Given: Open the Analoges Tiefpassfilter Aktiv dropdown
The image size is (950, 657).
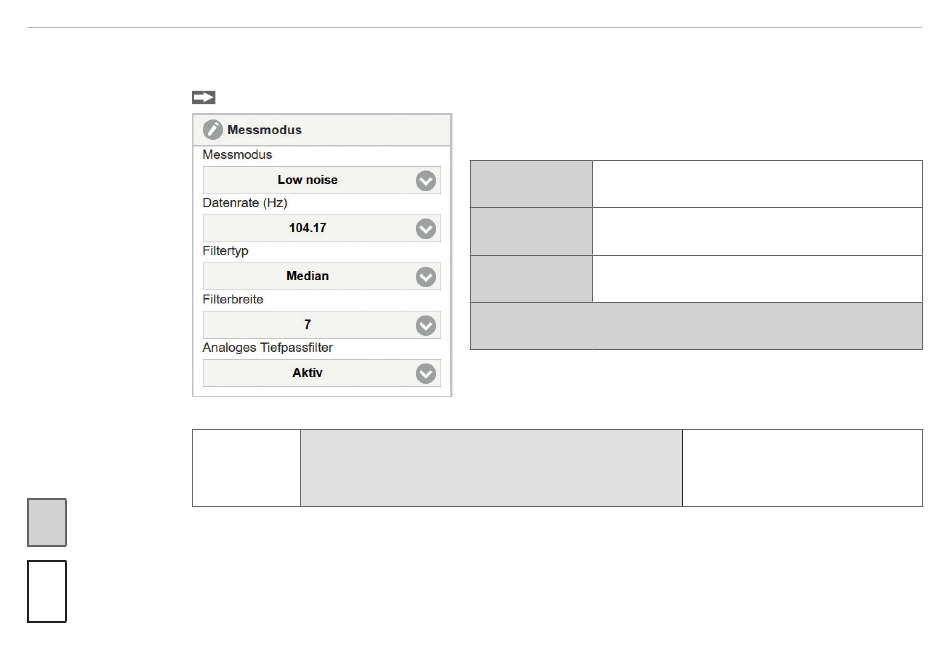Looking at the screenshot, I should pos(322,373).
